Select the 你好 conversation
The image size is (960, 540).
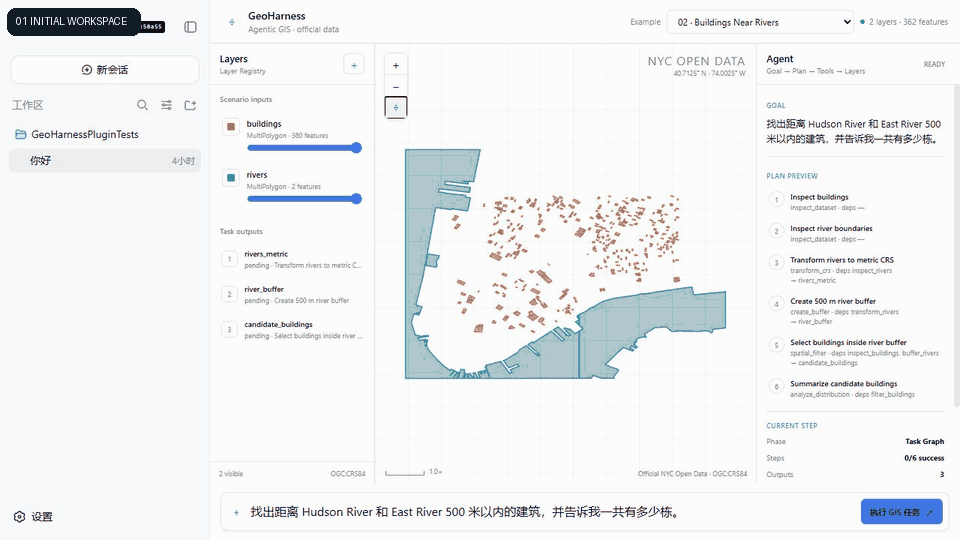click(x=105, y=160)
